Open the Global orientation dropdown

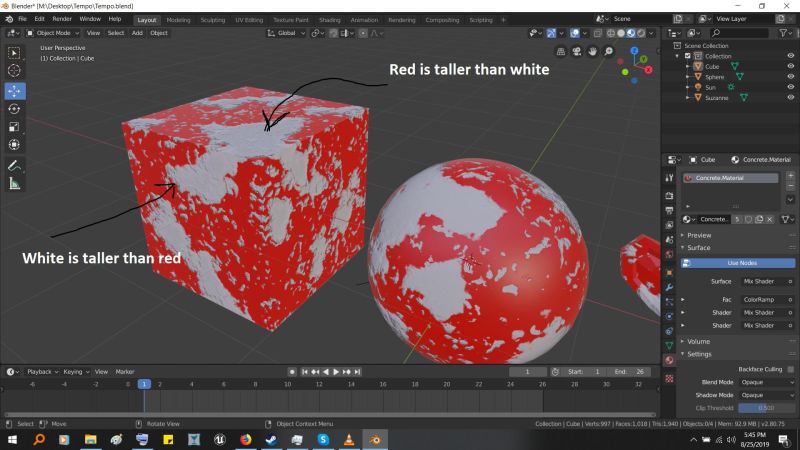tap(286, 33)
